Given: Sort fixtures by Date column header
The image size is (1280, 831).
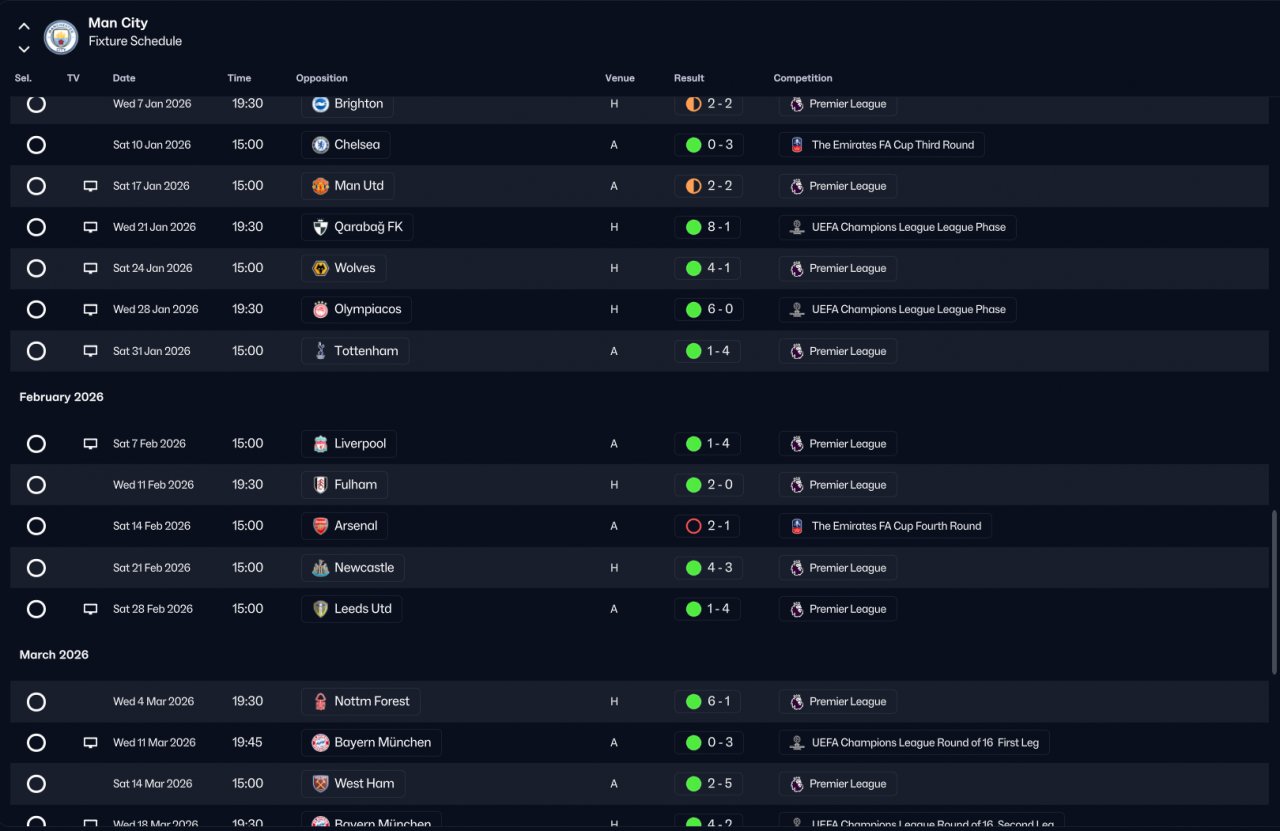Looking at the screenshot, I should 124,78.
